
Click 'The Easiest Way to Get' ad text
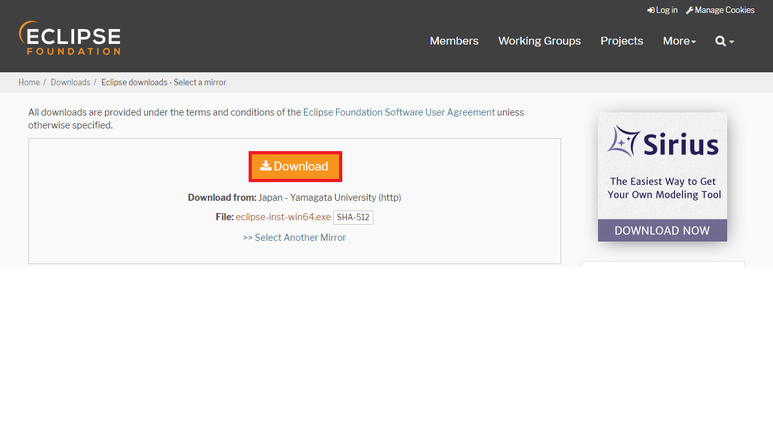coord(663,181)
